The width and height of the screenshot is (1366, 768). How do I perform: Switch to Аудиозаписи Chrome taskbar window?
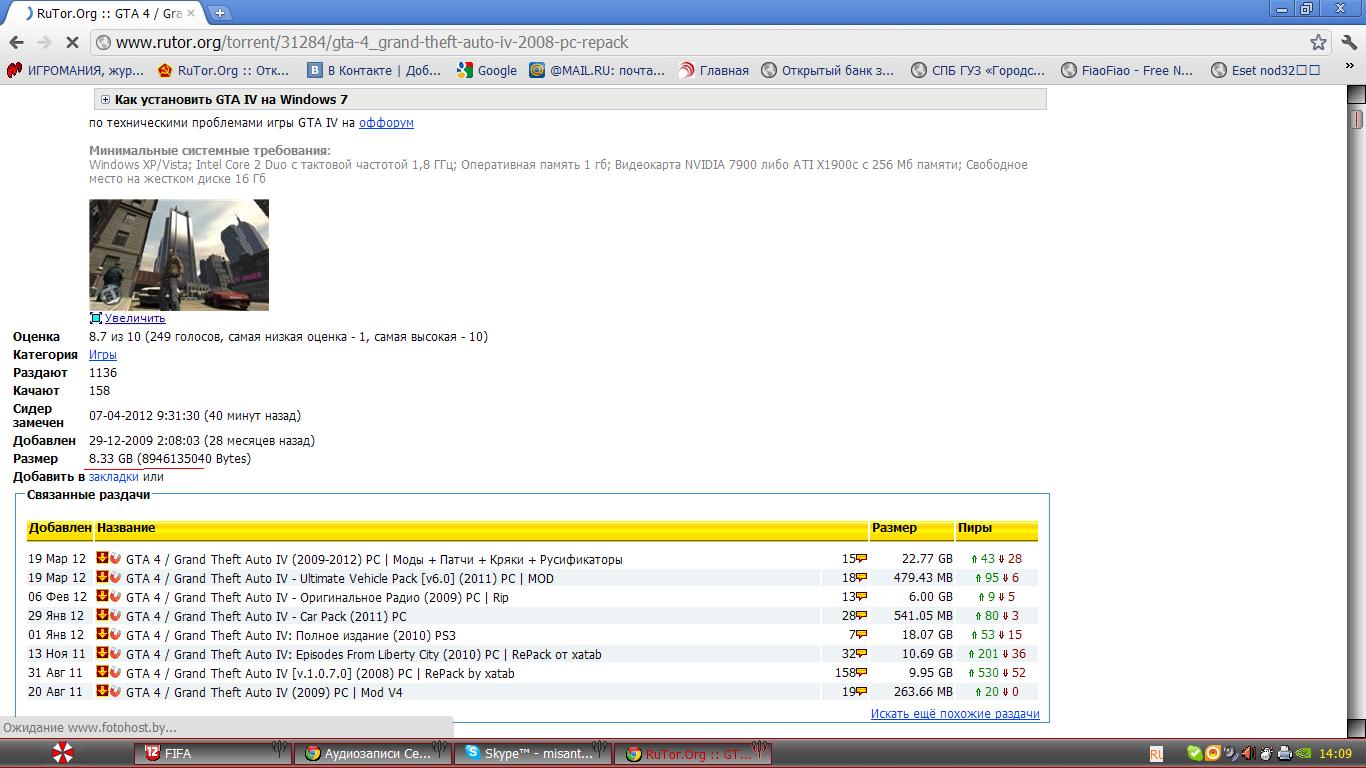[373, 753]
